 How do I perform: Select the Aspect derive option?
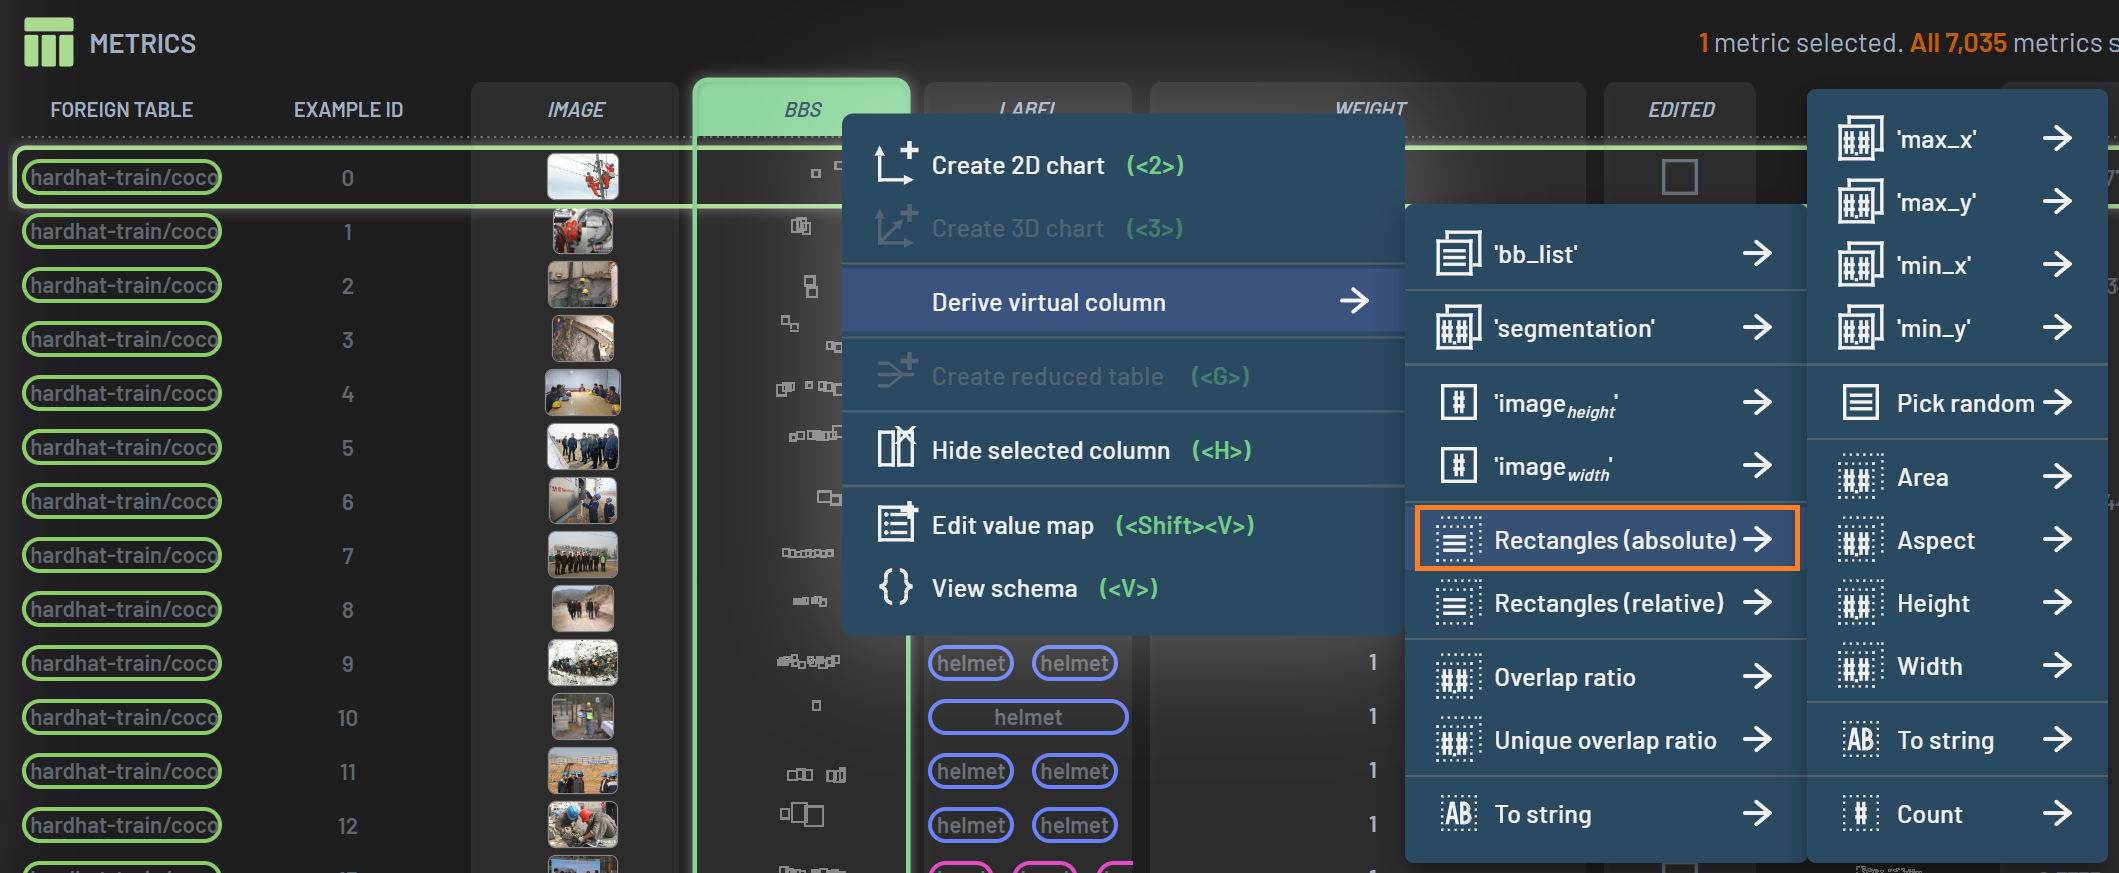[1935, 540]
